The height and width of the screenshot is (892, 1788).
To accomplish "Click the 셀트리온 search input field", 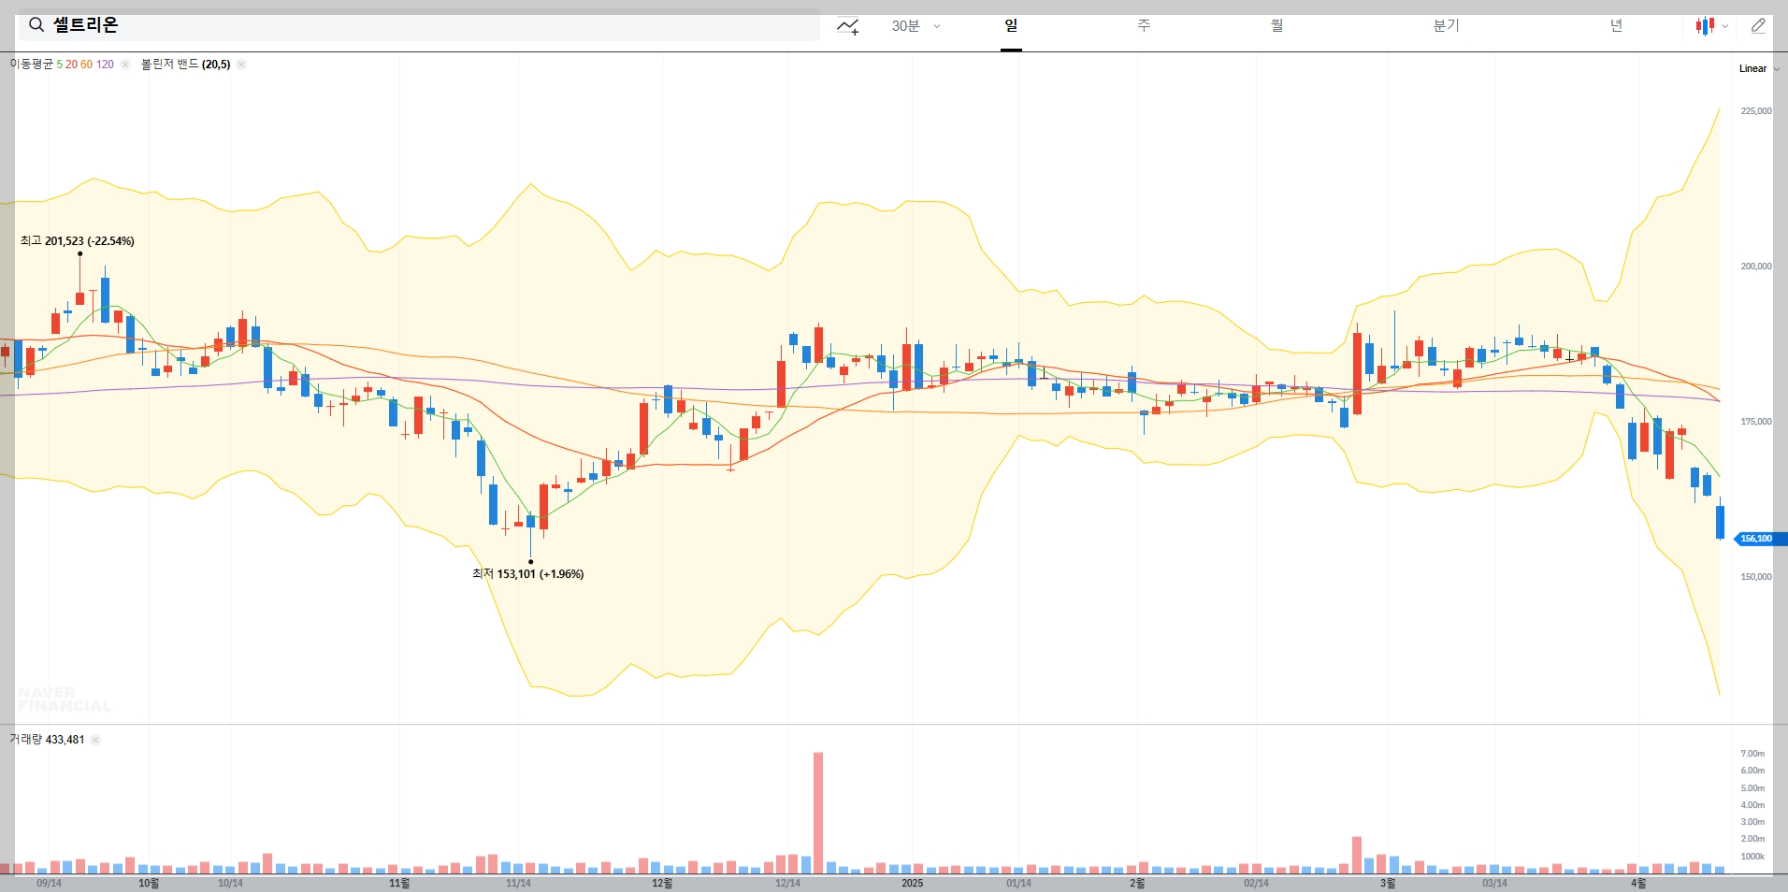I will 419,25.
